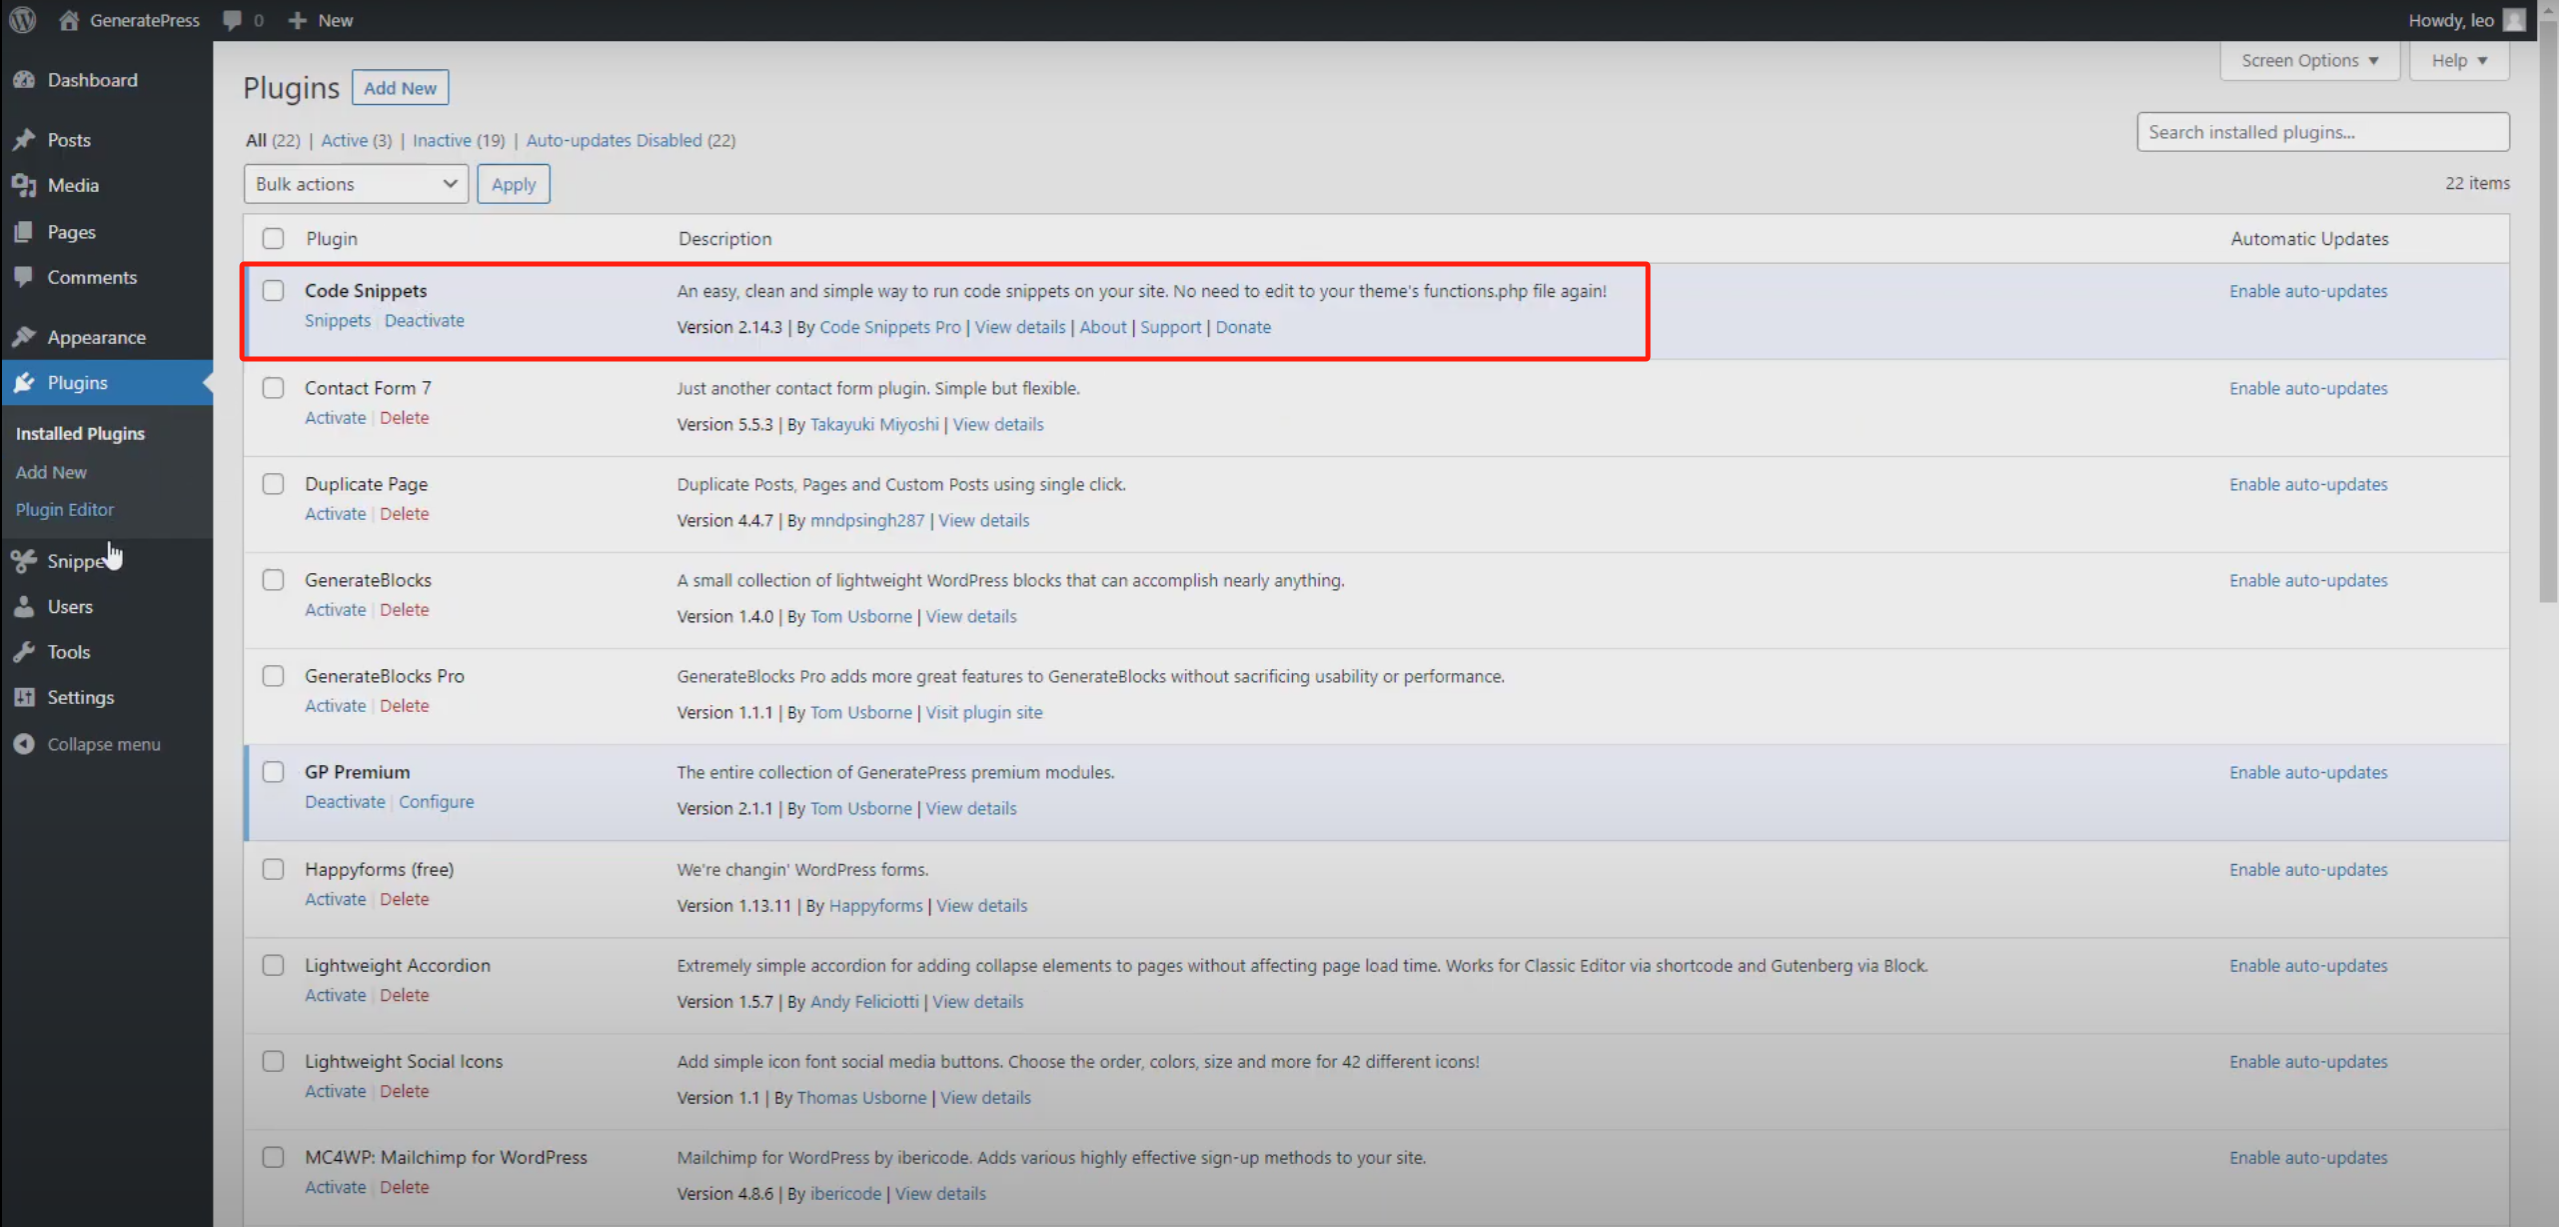Open the Bulk actions dropdown
Image resolution: width=2559 pixels, height=1227 pixels.
coord(355,184)
